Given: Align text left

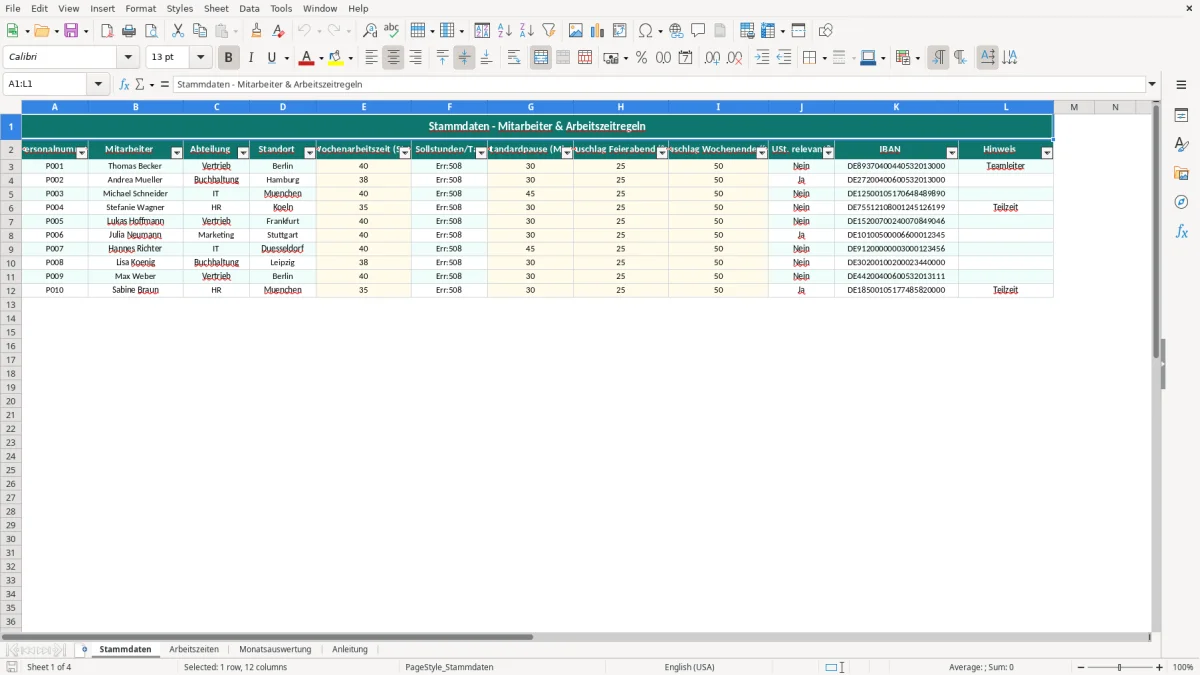Looking at the screenshot, I should pyautogui.click(x=372, y=58).
